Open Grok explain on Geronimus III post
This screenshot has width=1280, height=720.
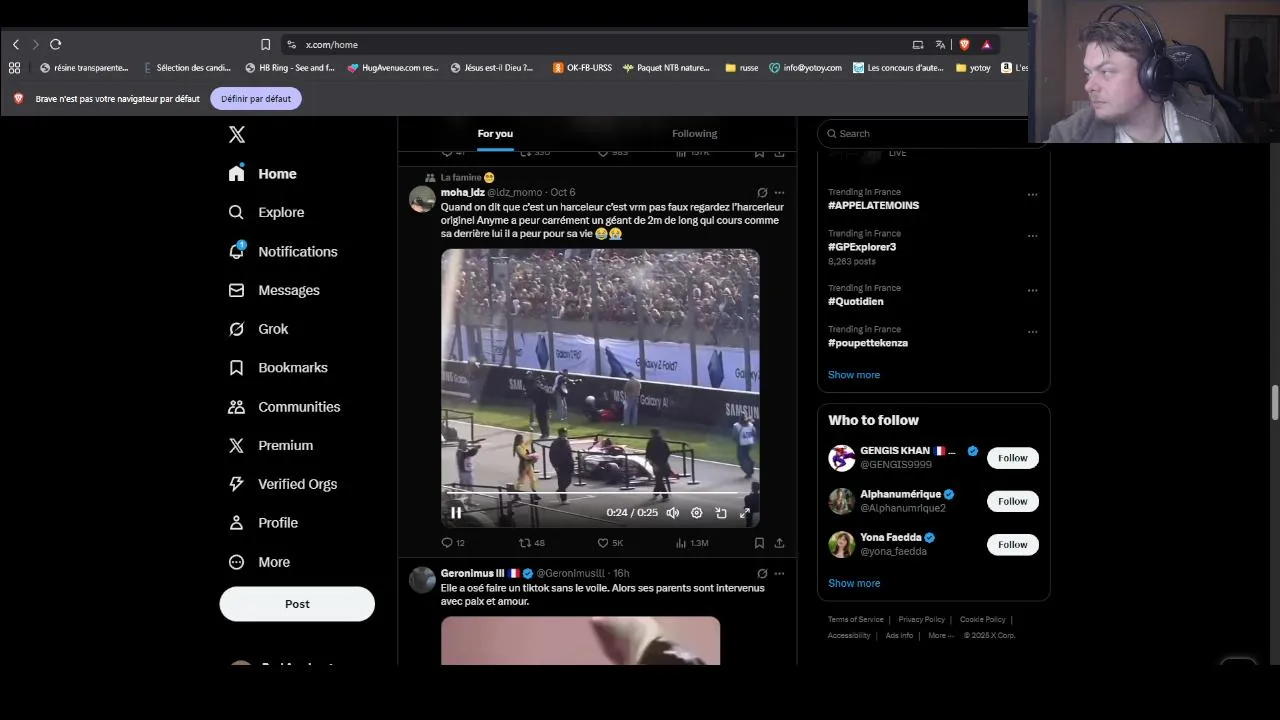[762, 574]
